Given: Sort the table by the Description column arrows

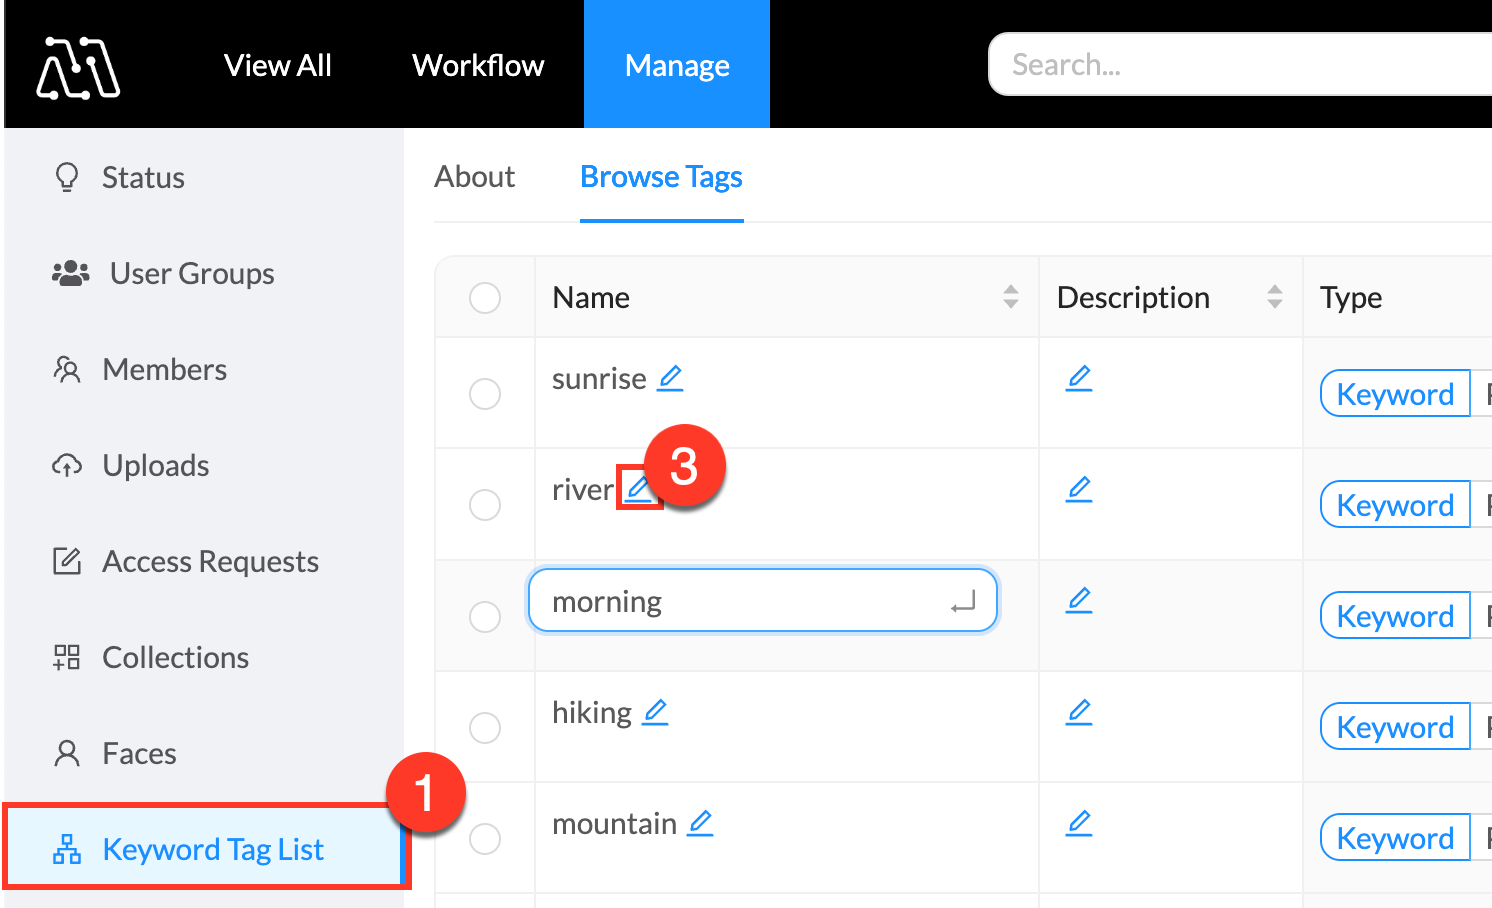Looking at the screenshot, I should click(1274, 297).
